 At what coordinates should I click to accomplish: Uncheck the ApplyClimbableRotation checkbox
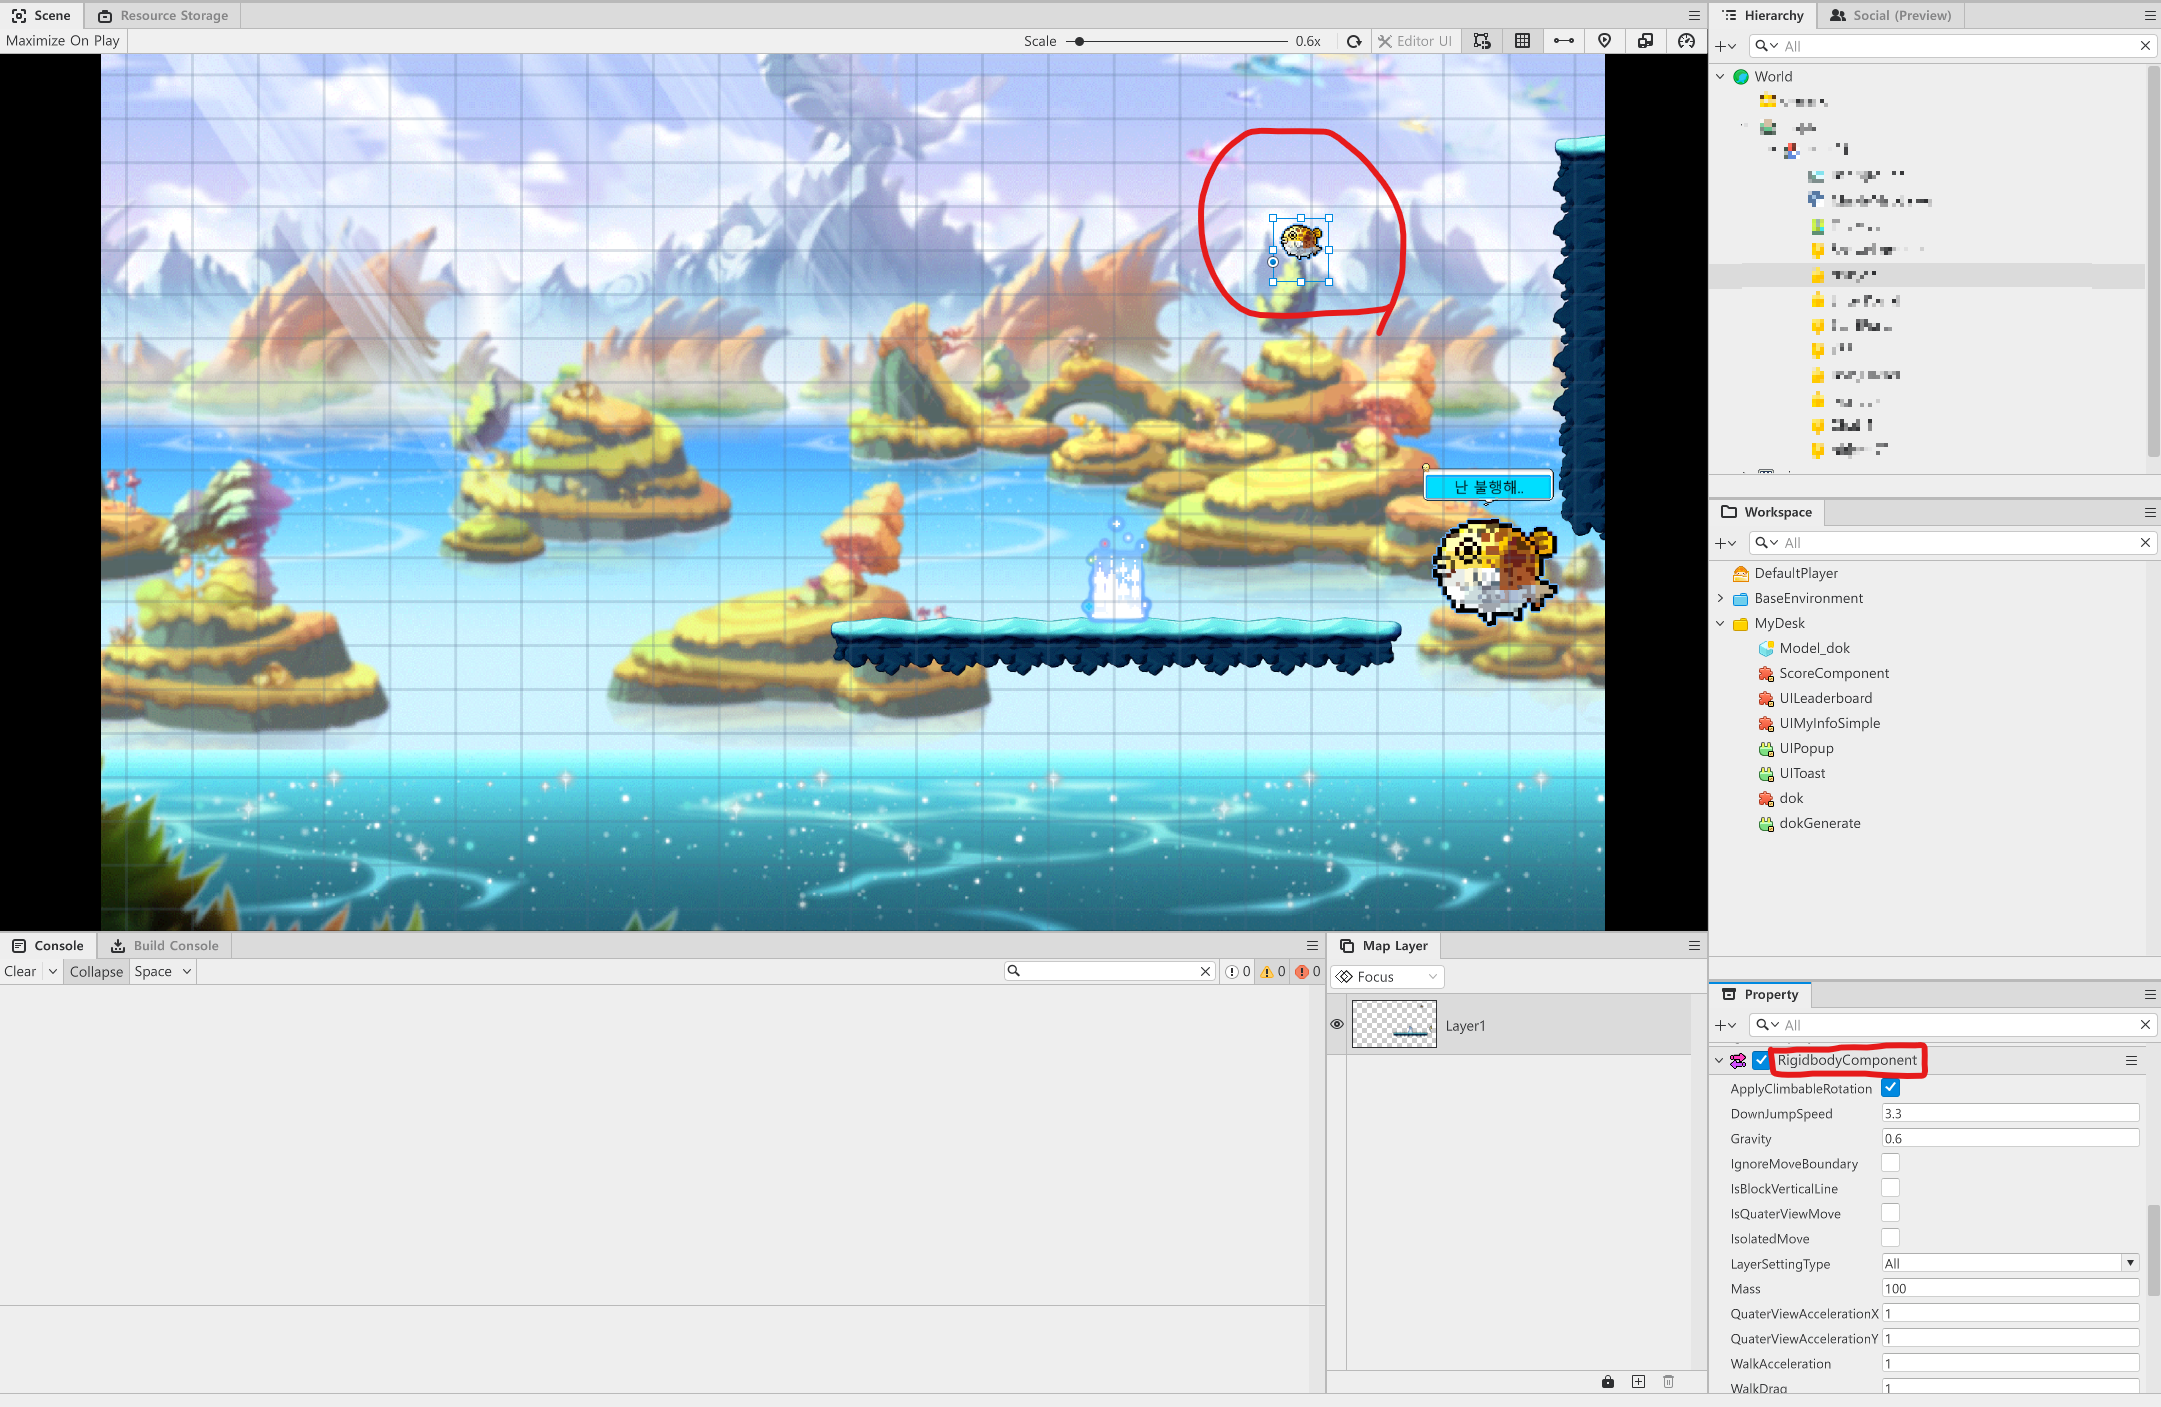pos(1890,1088)
